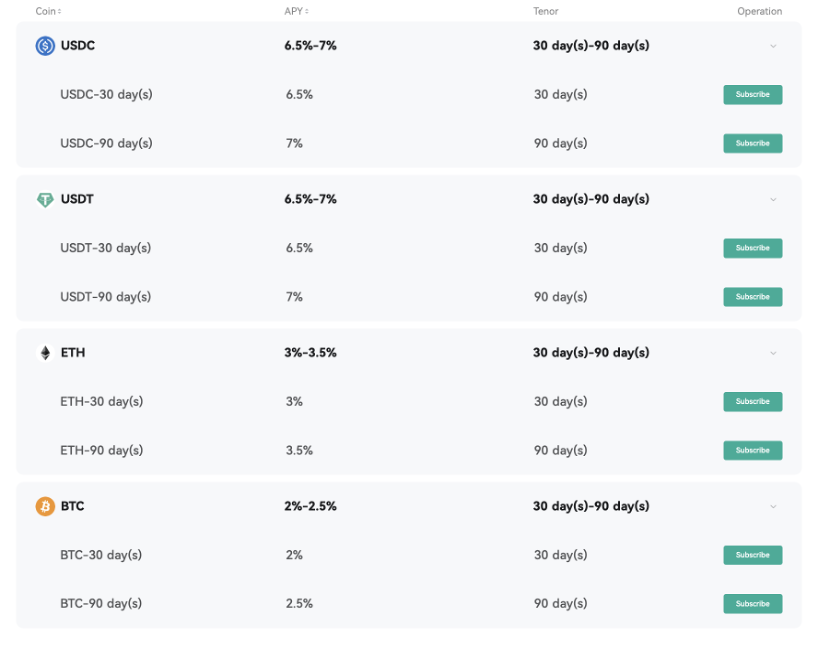
Task: Subscribe to ETH-30 day(s)
Action: point(752,401)
